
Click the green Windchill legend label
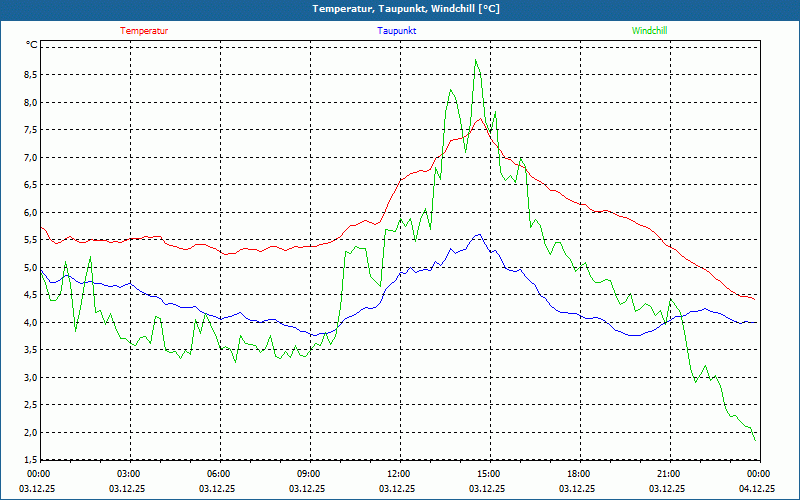pyautogui.click(x=650, y=31)
